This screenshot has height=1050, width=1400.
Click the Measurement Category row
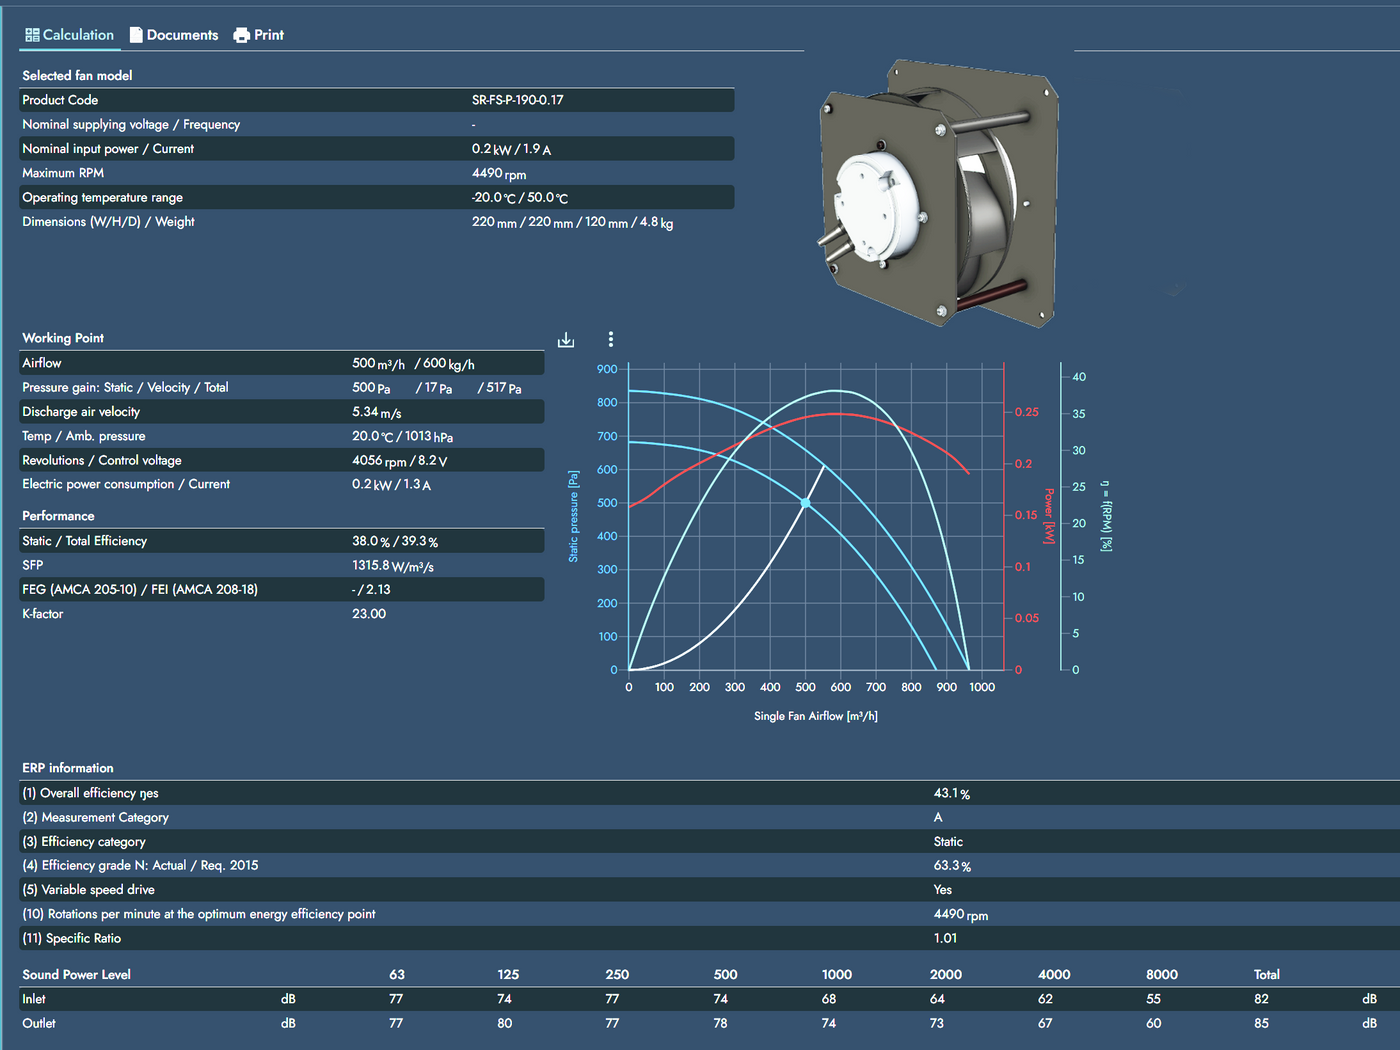(x=709, y=817)
